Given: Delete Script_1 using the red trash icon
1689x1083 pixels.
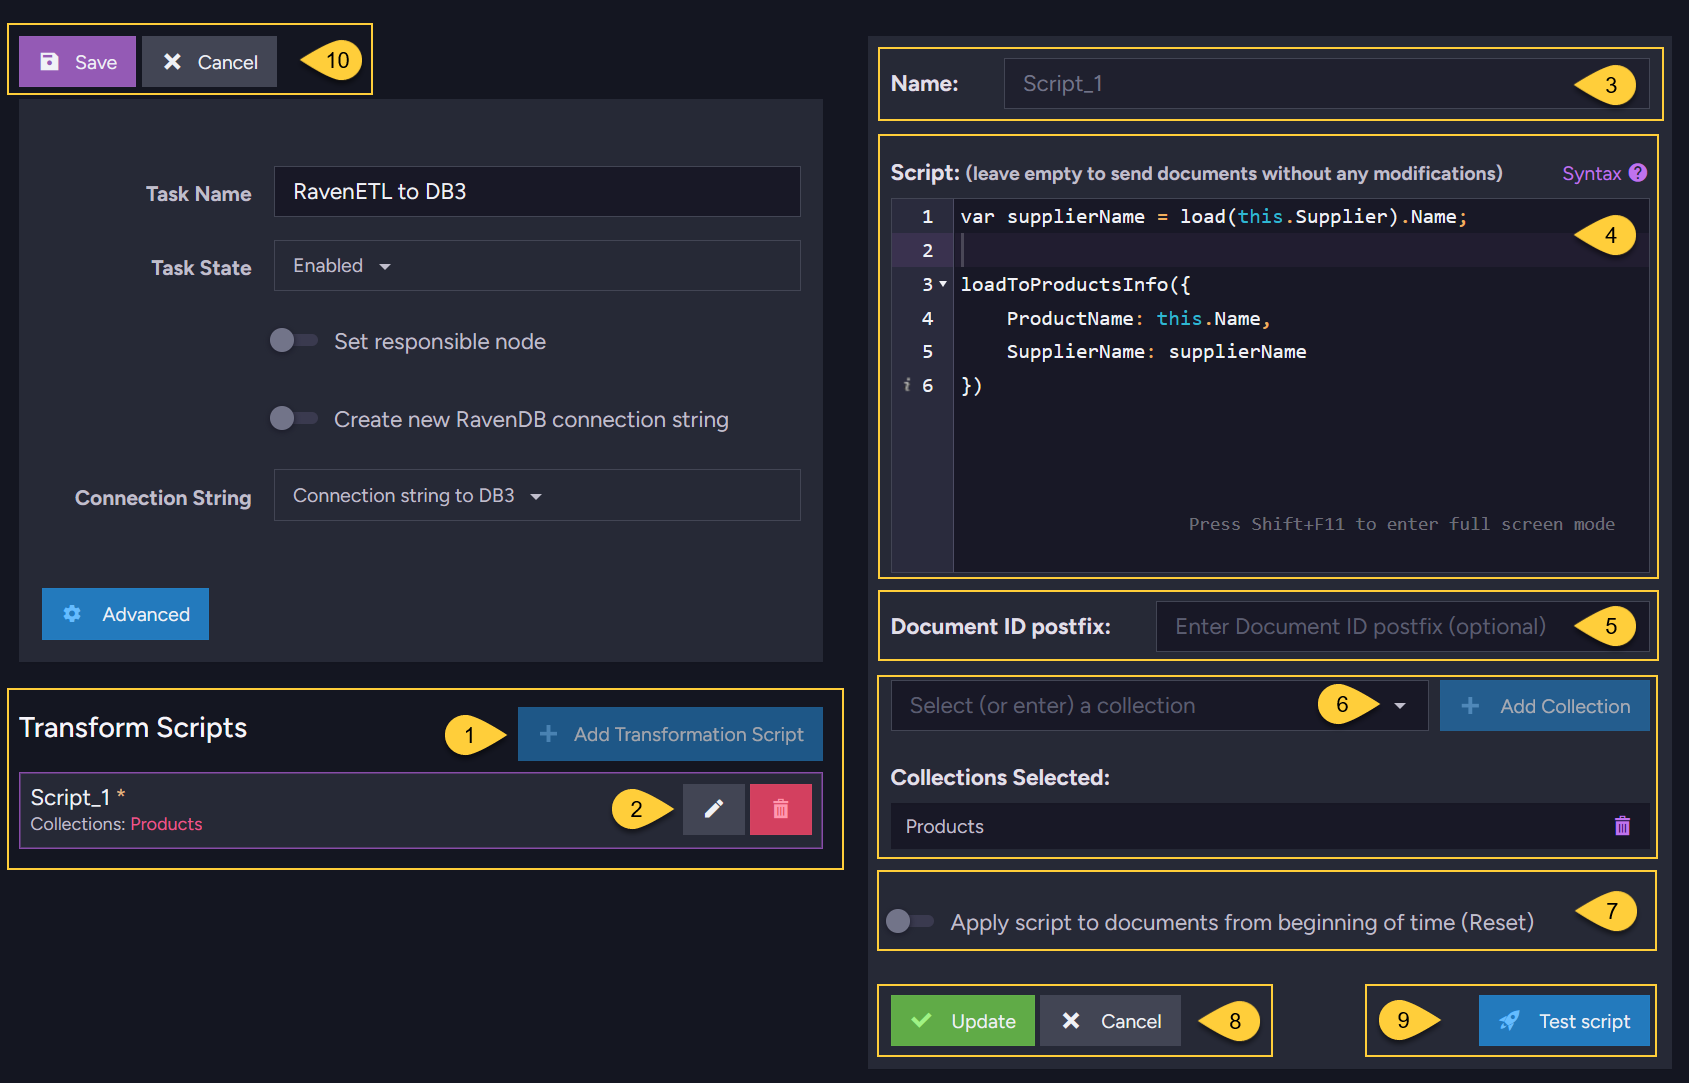Looking at the screenshot, I should [x=780, y=809].
